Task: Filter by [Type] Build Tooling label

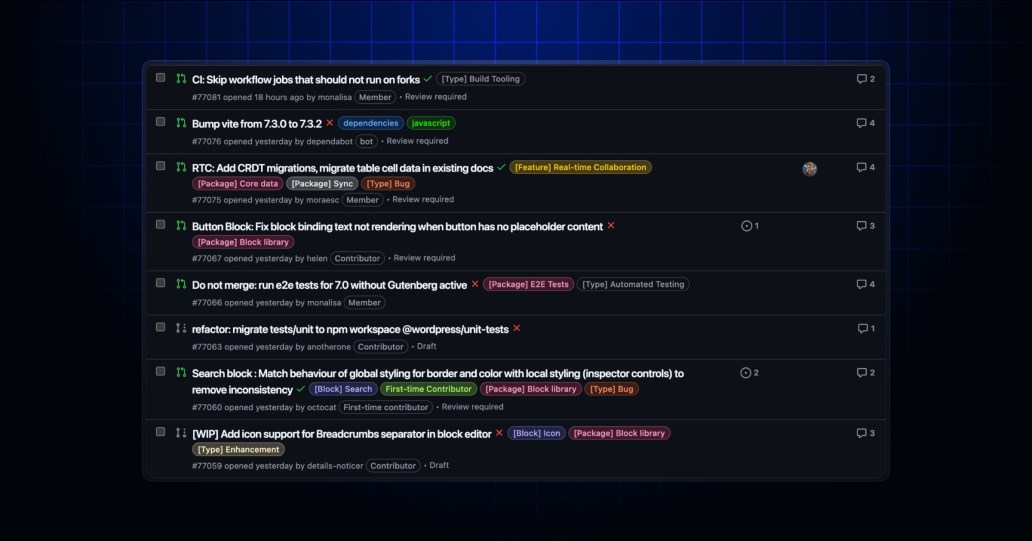Action: coord(480,79)
